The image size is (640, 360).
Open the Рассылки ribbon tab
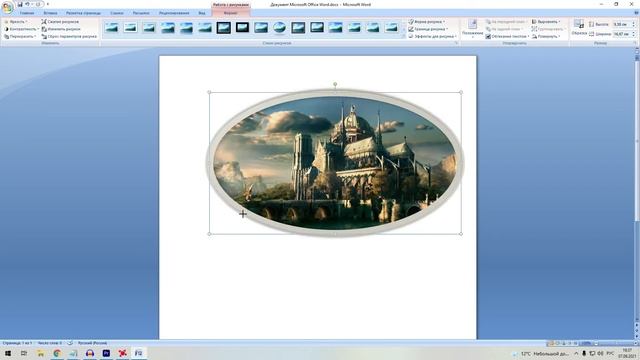click(x=141, y=13)
